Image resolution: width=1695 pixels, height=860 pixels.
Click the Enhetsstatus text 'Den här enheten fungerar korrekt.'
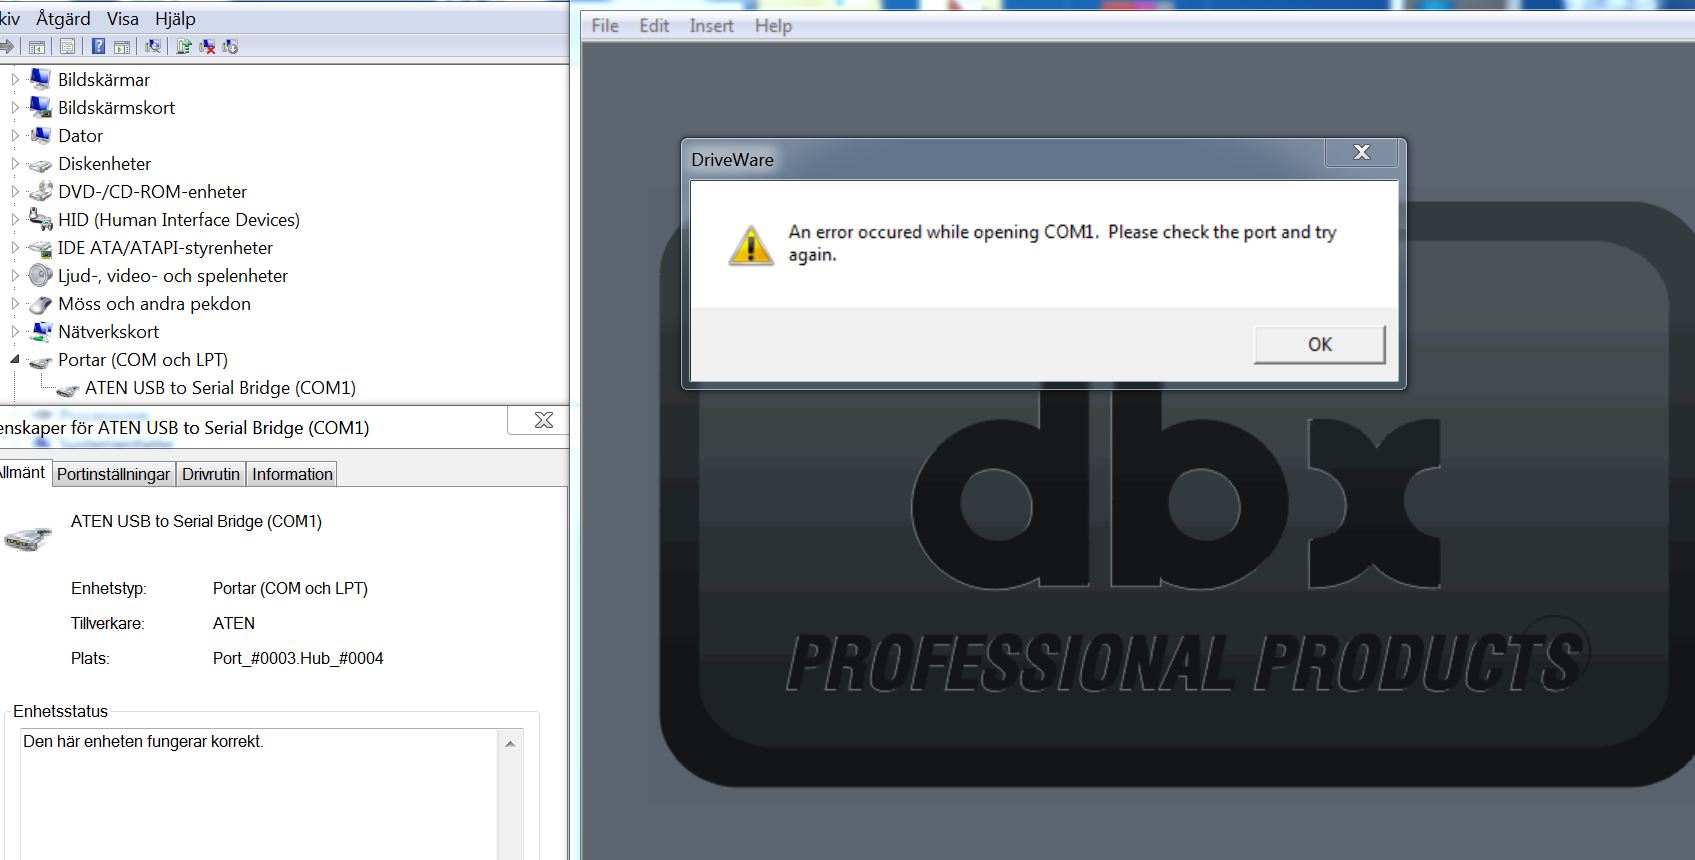(143, 742)
